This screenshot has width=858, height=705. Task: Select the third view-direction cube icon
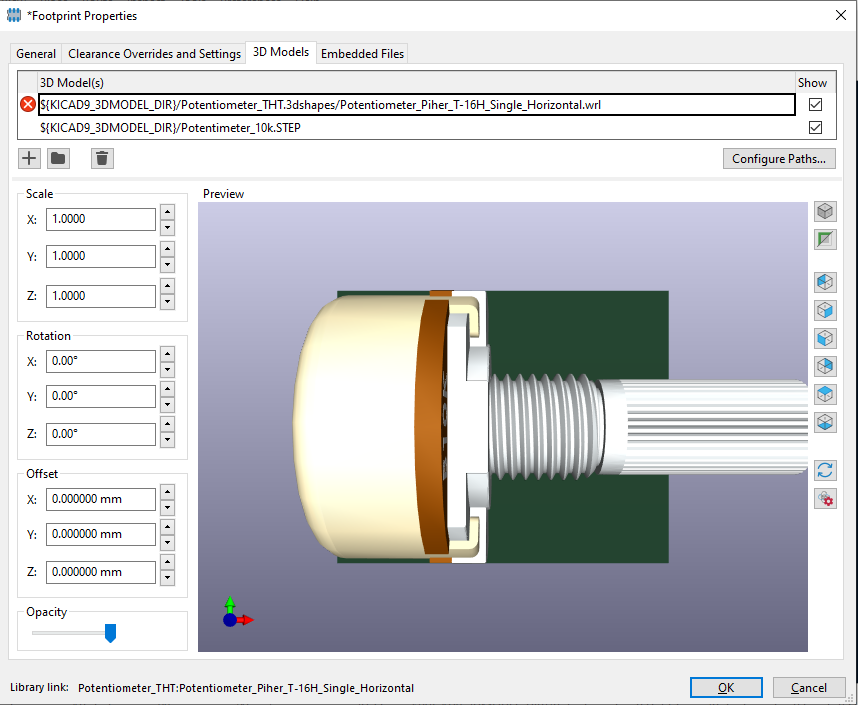click(x=825, y=338)
